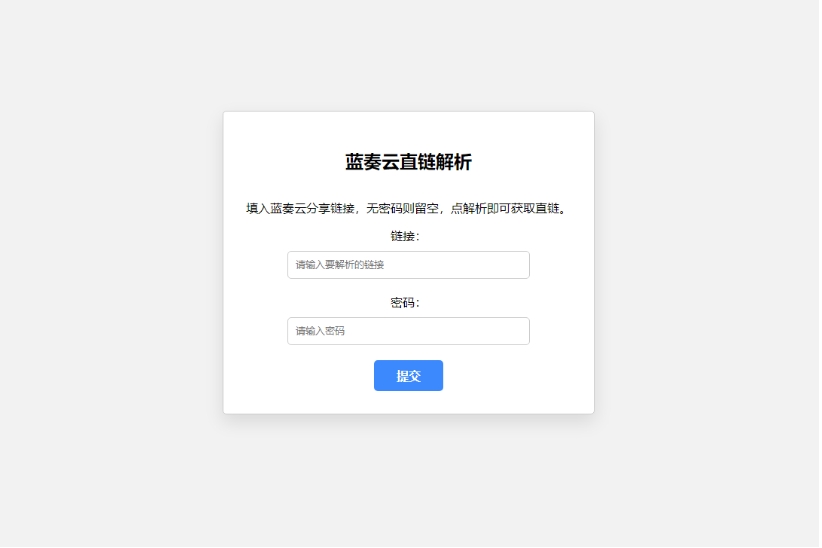Click the 链接: label above first field

click(x=406, y=237)
